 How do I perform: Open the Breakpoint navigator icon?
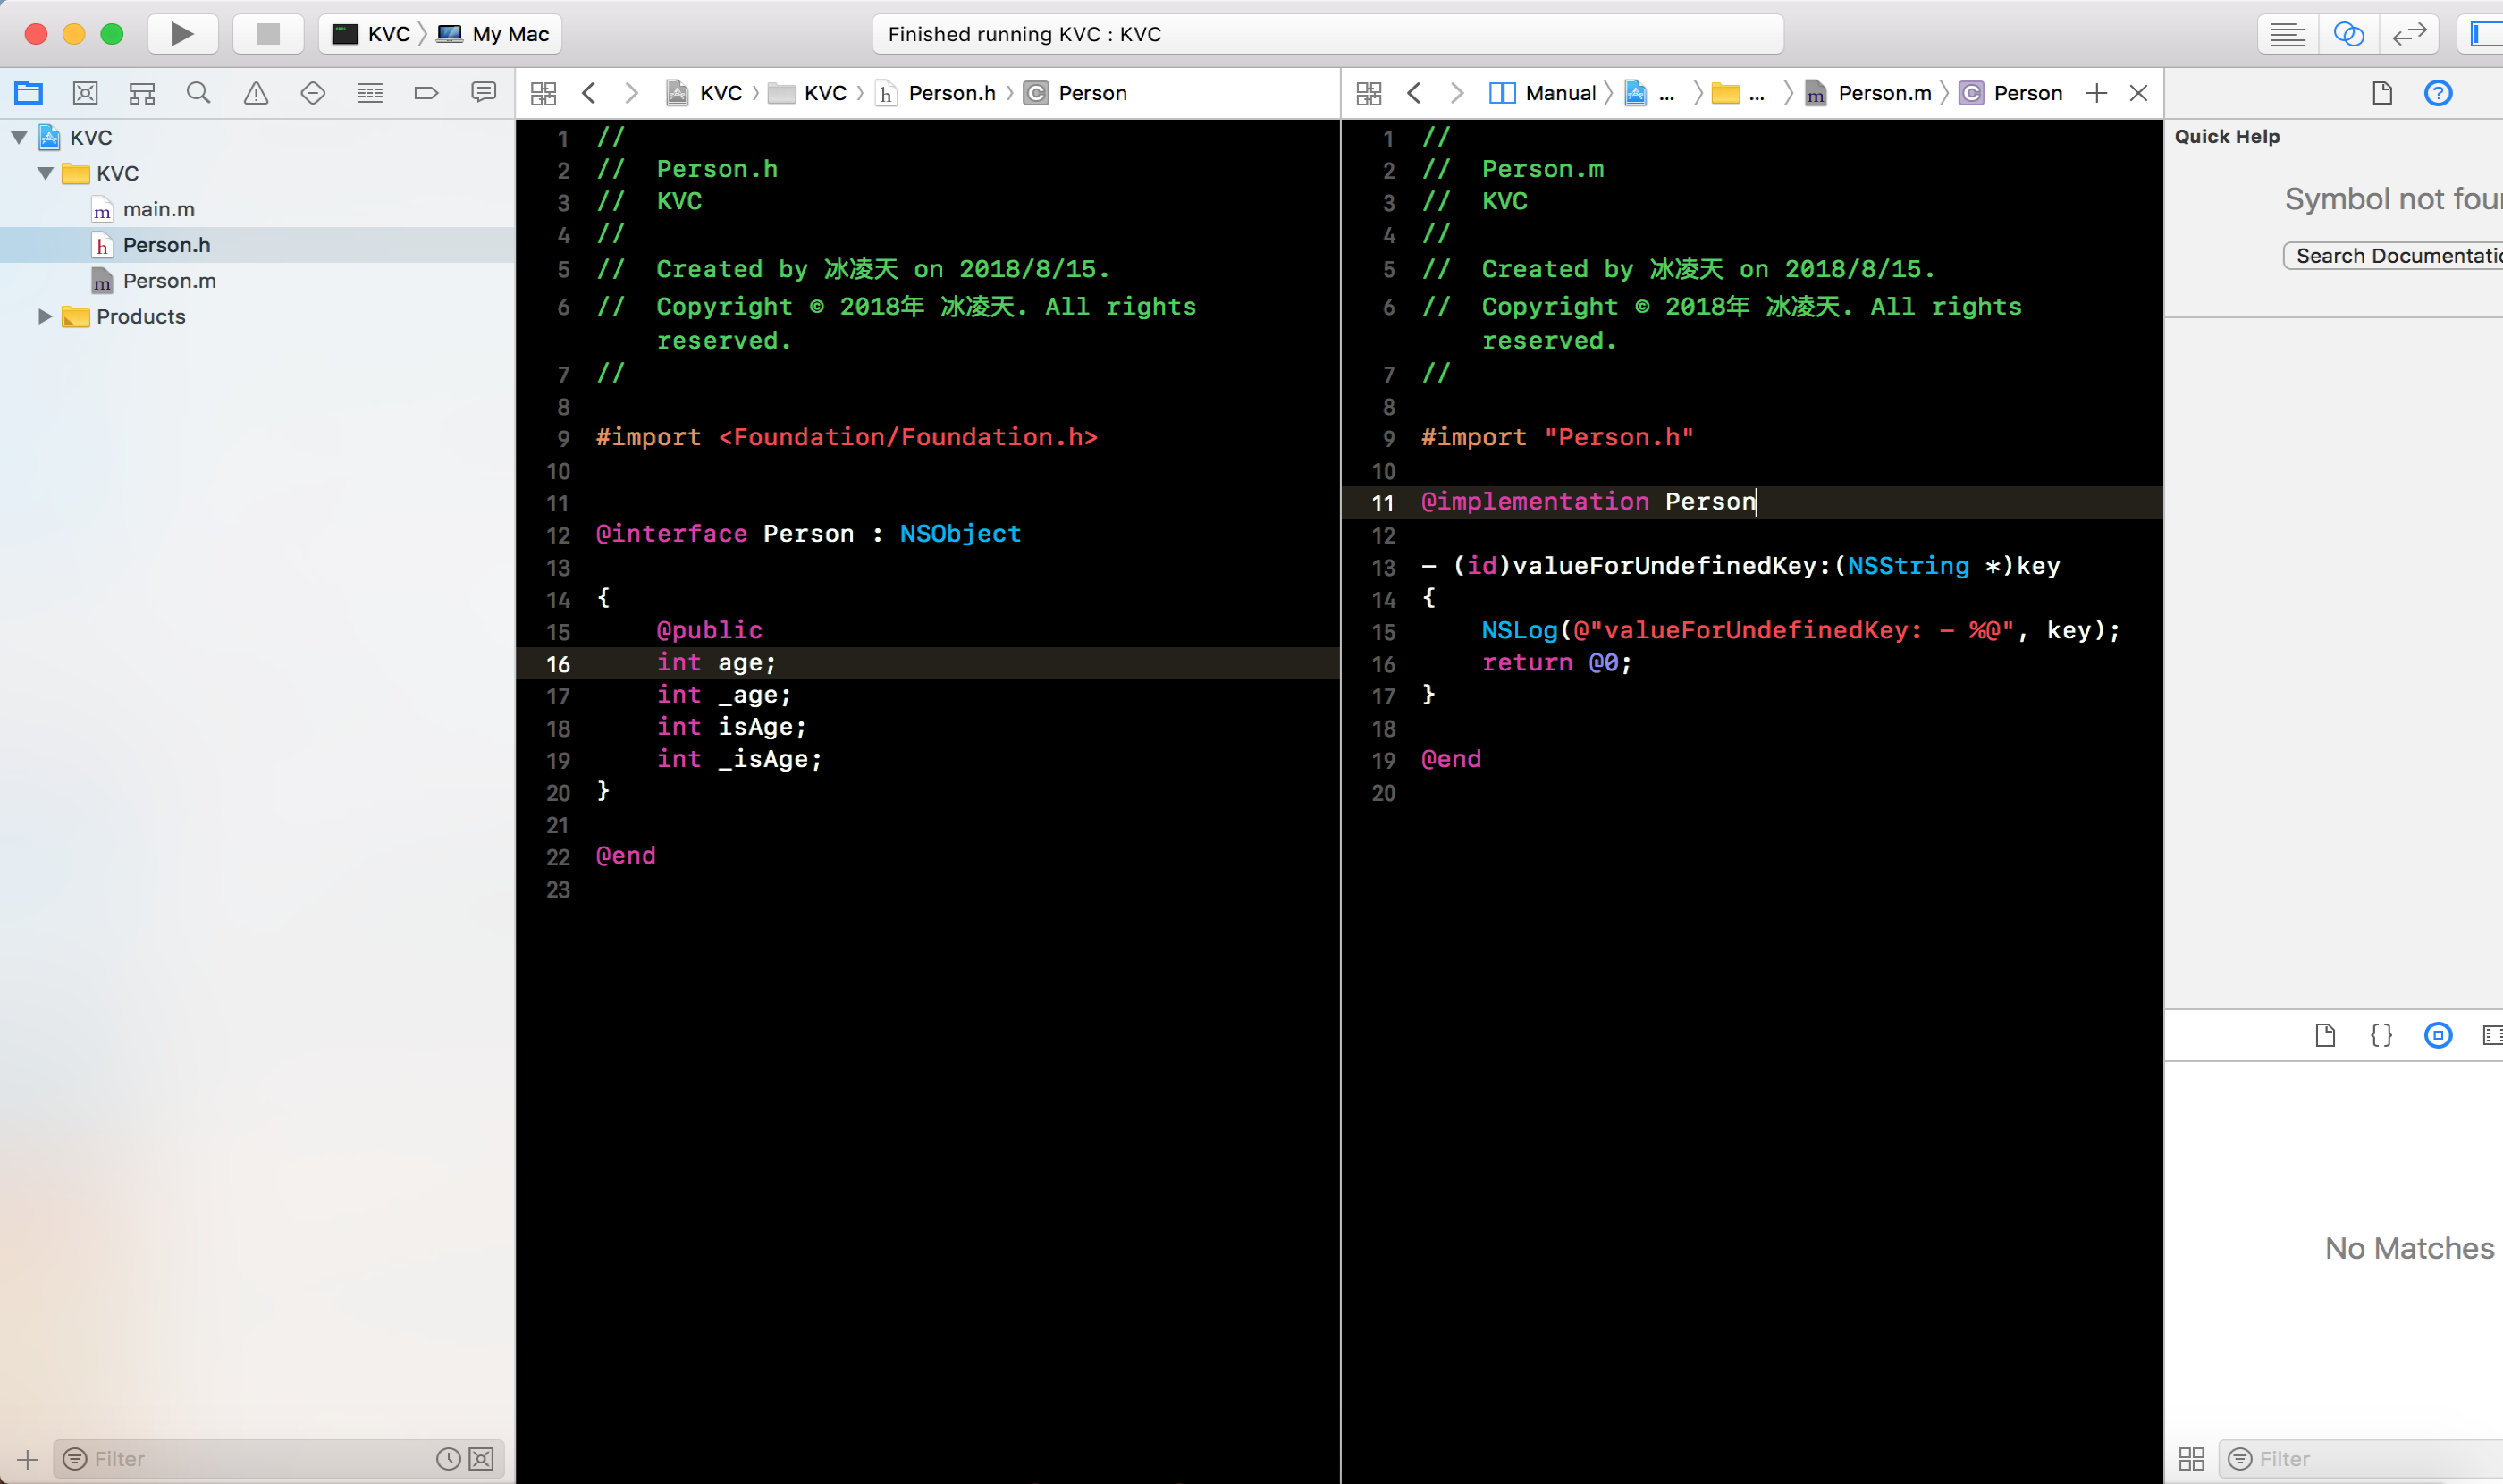[426, 93]
